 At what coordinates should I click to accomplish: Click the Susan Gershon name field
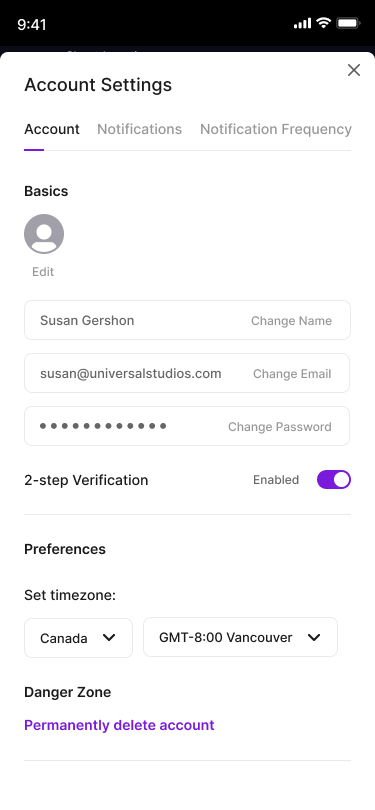pyautogui.click(x=188, y=320)
